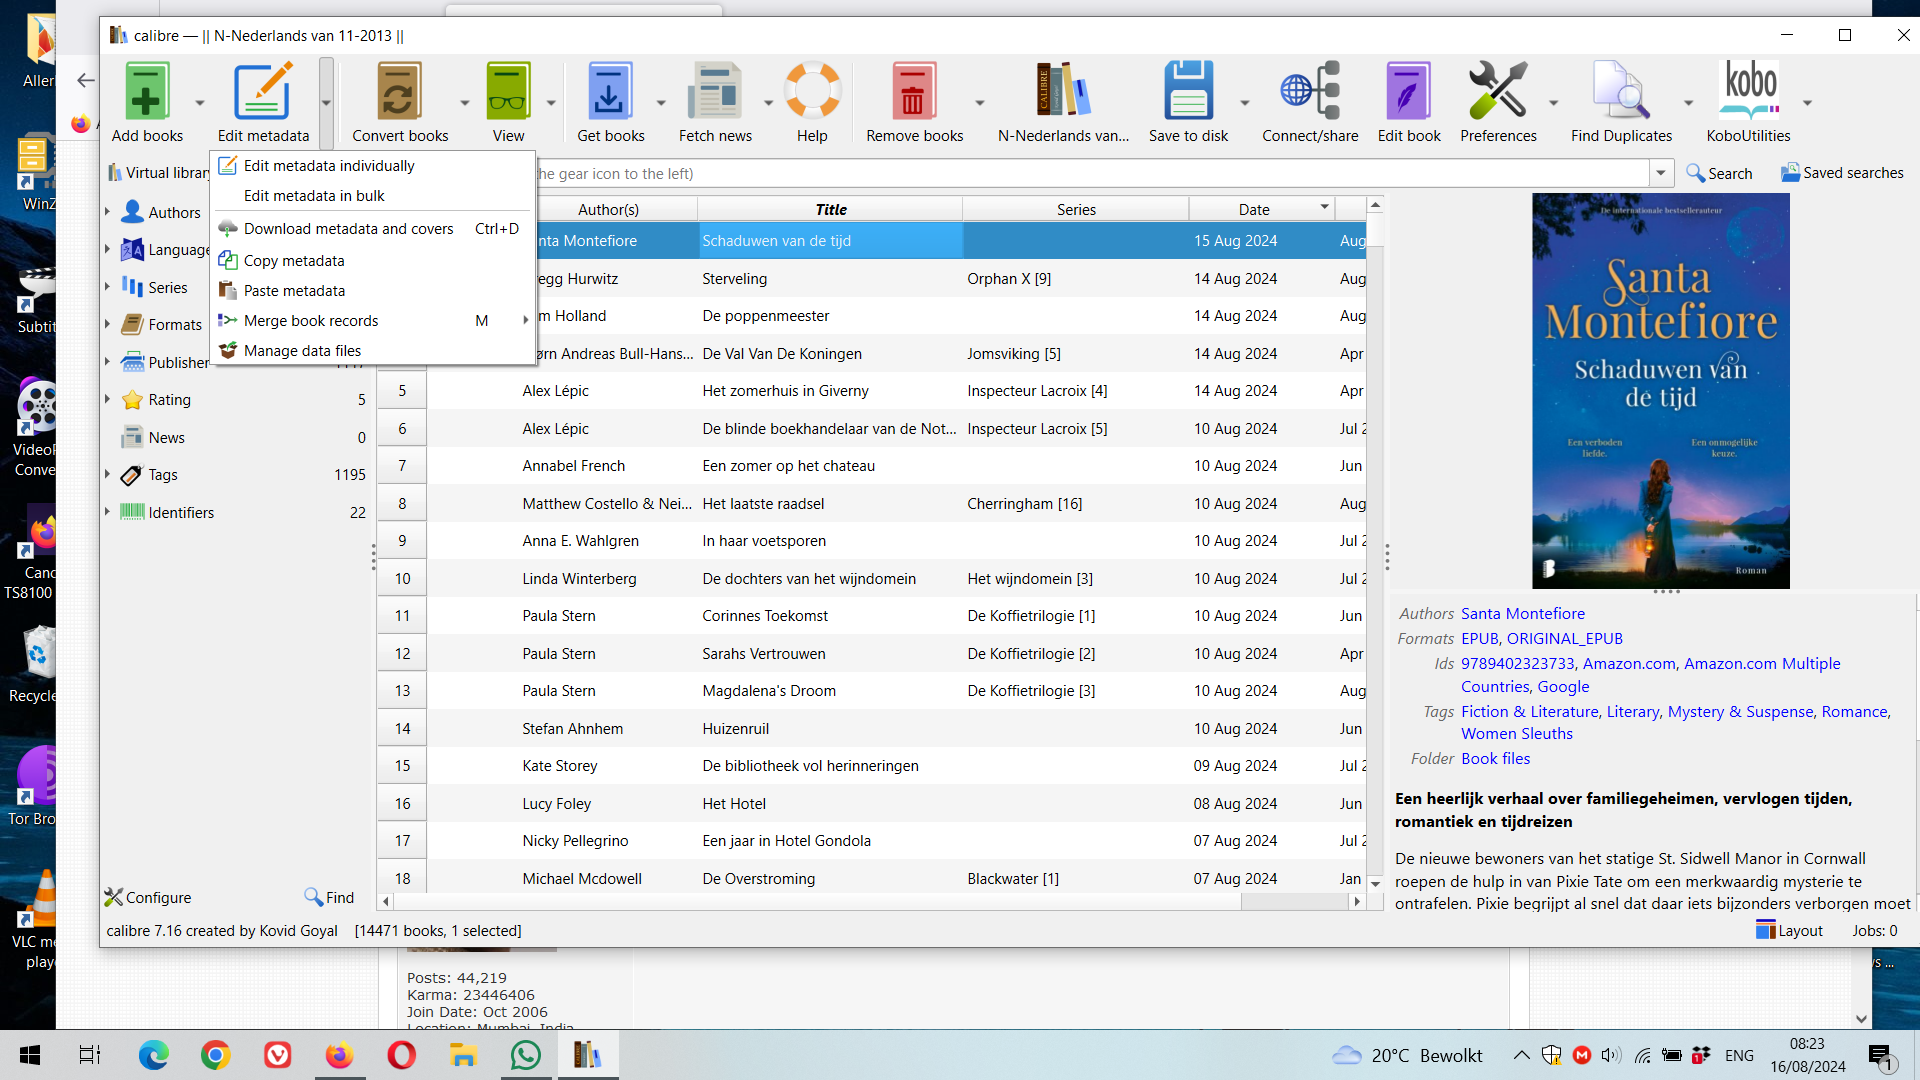This screenshot has height=1080, width=1920.
Task: Open the Get books dropdown arrow
Action: (661, 103)
